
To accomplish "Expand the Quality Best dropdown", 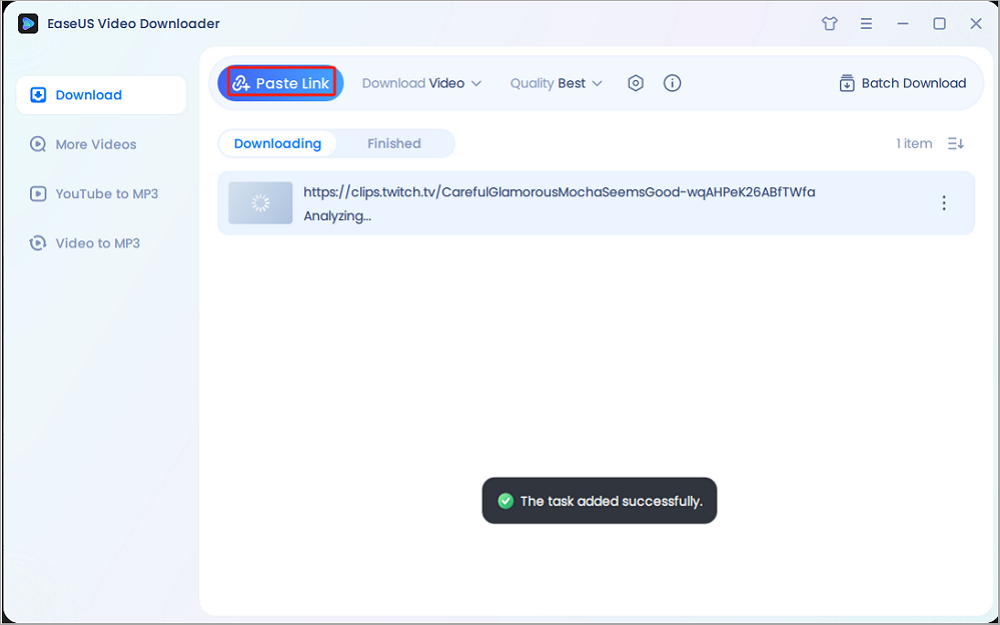I will tap(556, 83).
